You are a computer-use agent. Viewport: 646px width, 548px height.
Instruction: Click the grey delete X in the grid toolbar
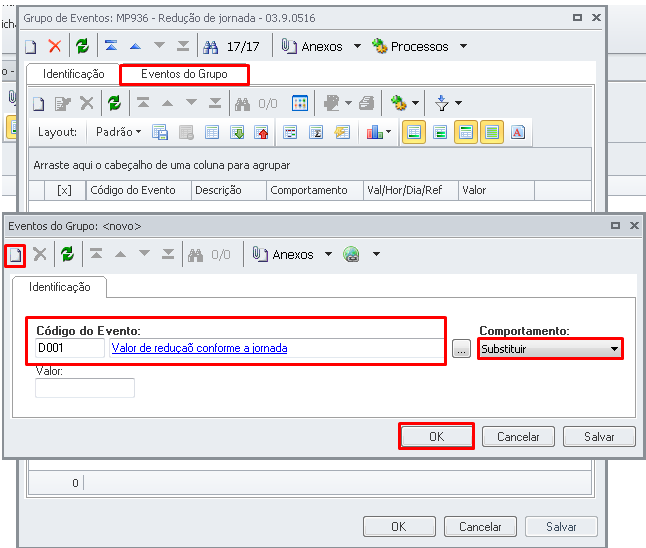click(87, 103)
